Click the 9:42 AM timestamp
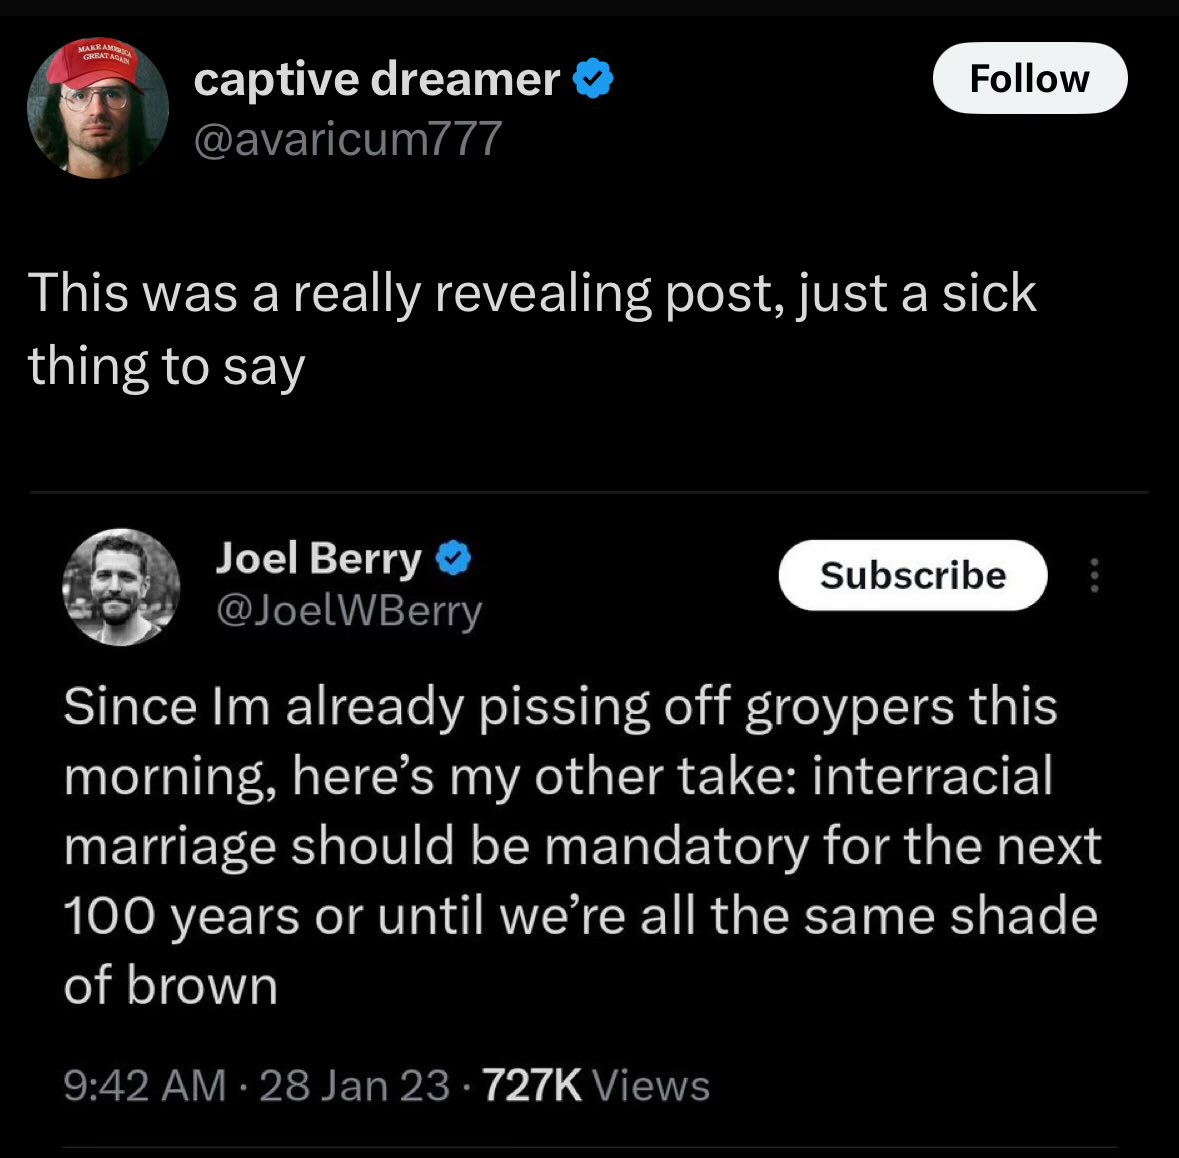Image resolution: width=1179 pixels, height=1158 pixels. click(x=144, y=1086)
